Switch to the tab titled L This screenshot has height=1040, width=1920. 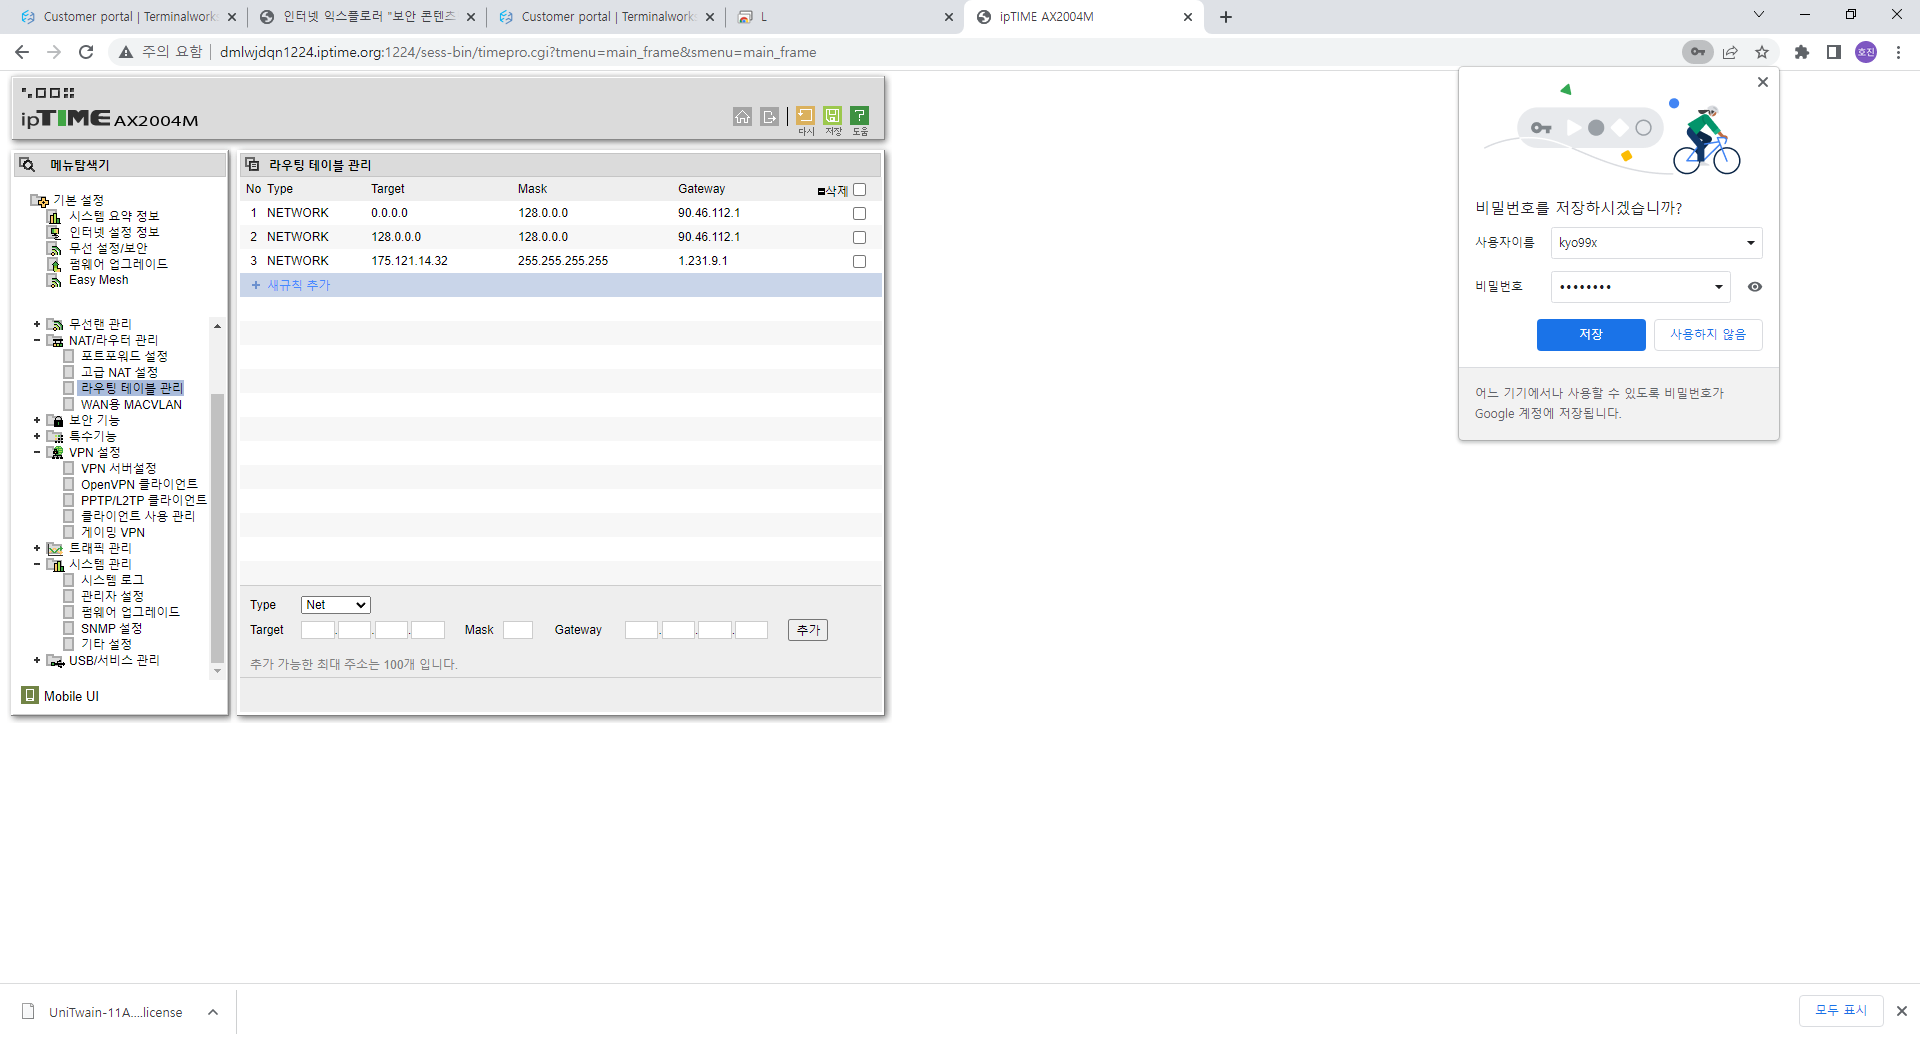843,17
